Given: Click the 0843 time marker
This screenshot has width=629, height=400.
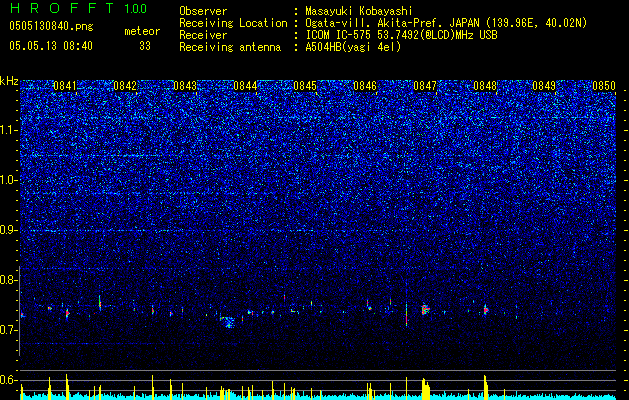Looking at the screenshot, I should [185, 86].
